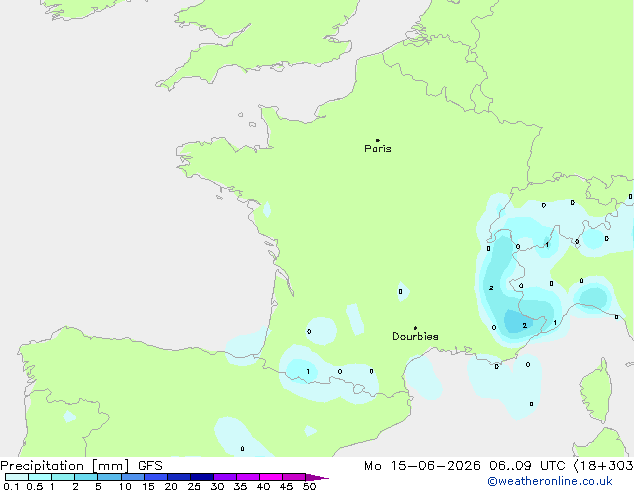The image size is (634, 490).
Task: Click the GFS model name text
Action: coord(150,466)
